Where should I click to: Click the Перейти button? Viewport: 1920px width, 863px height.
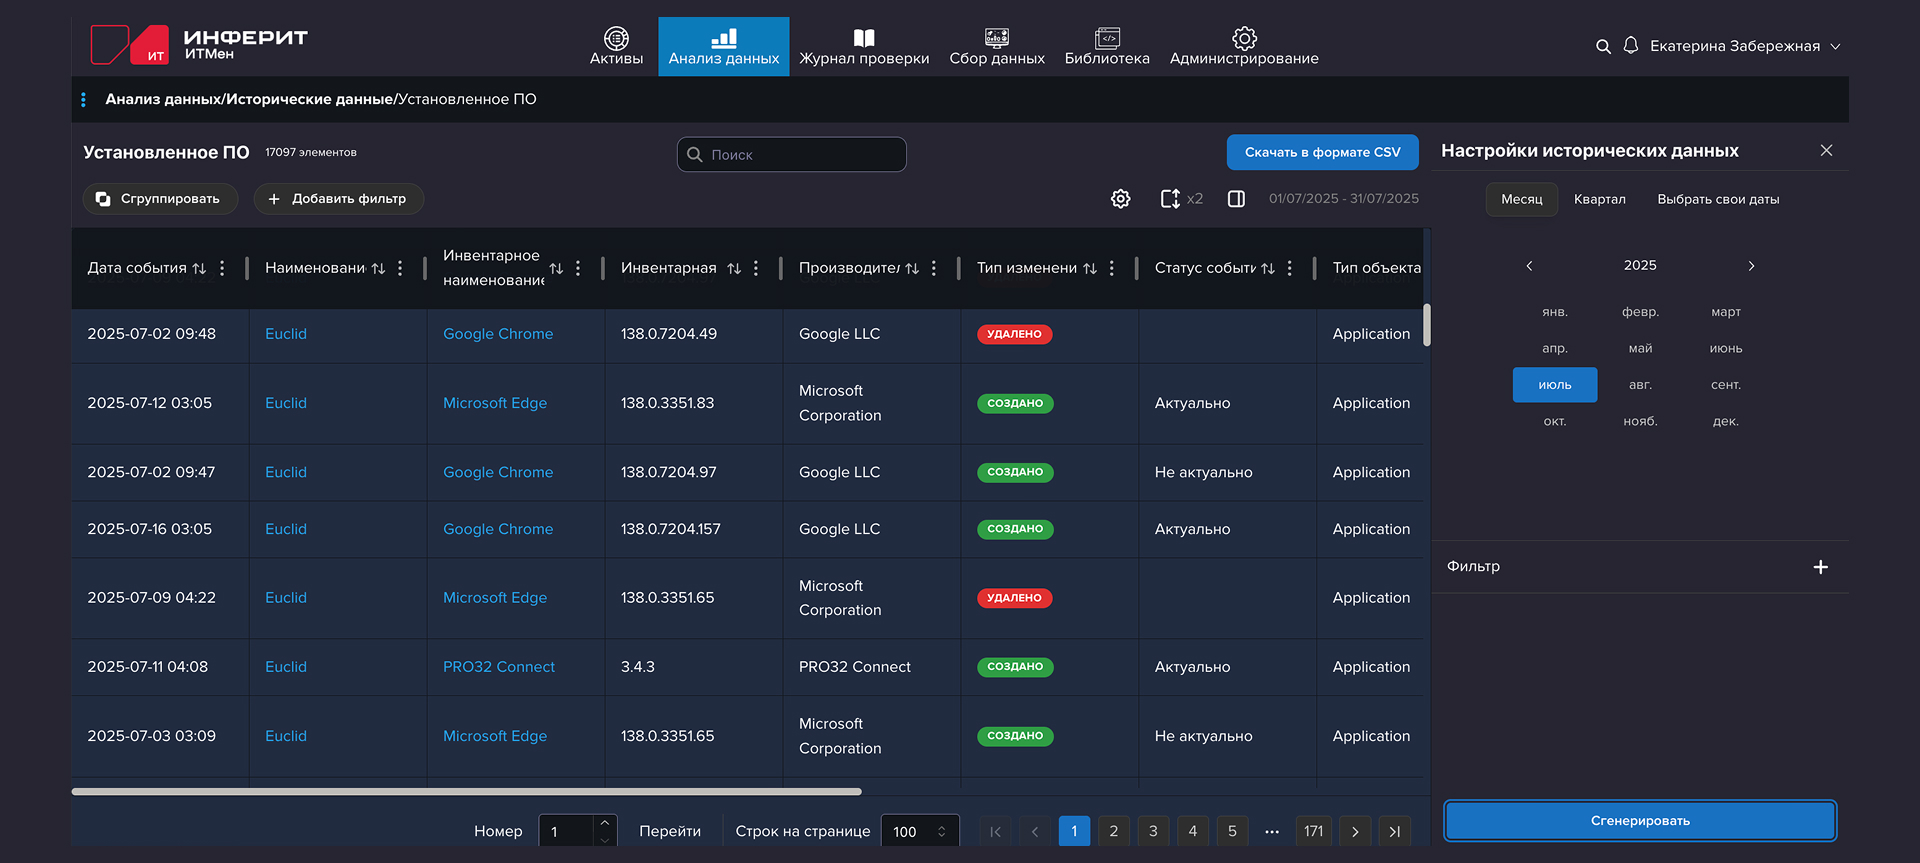pos(670,831)
